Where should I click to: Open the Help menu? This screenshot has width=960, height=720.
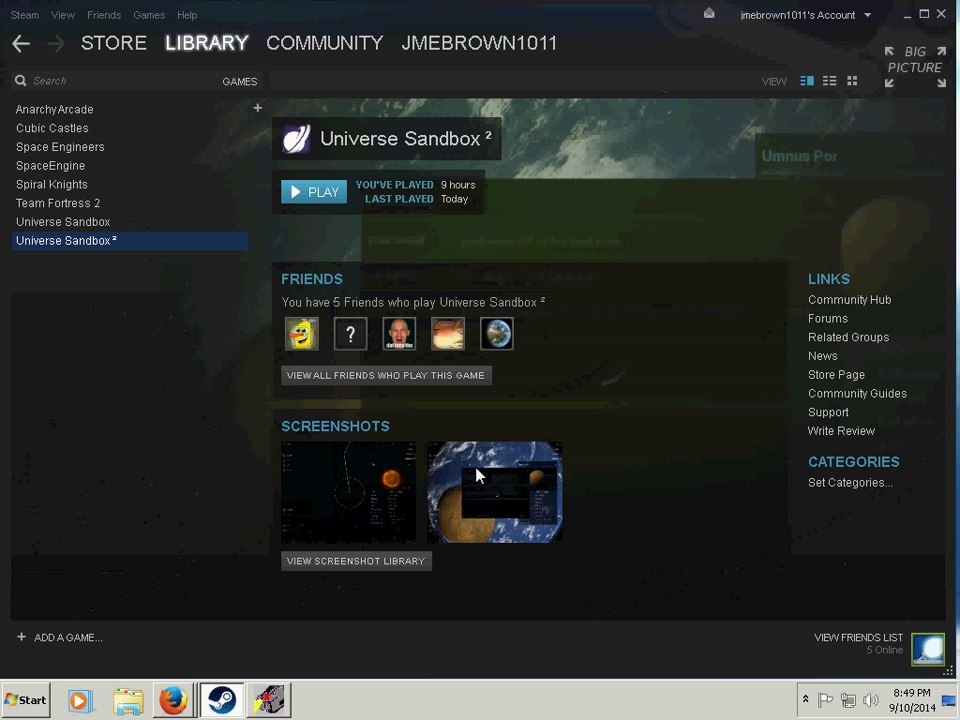(187, 15)
